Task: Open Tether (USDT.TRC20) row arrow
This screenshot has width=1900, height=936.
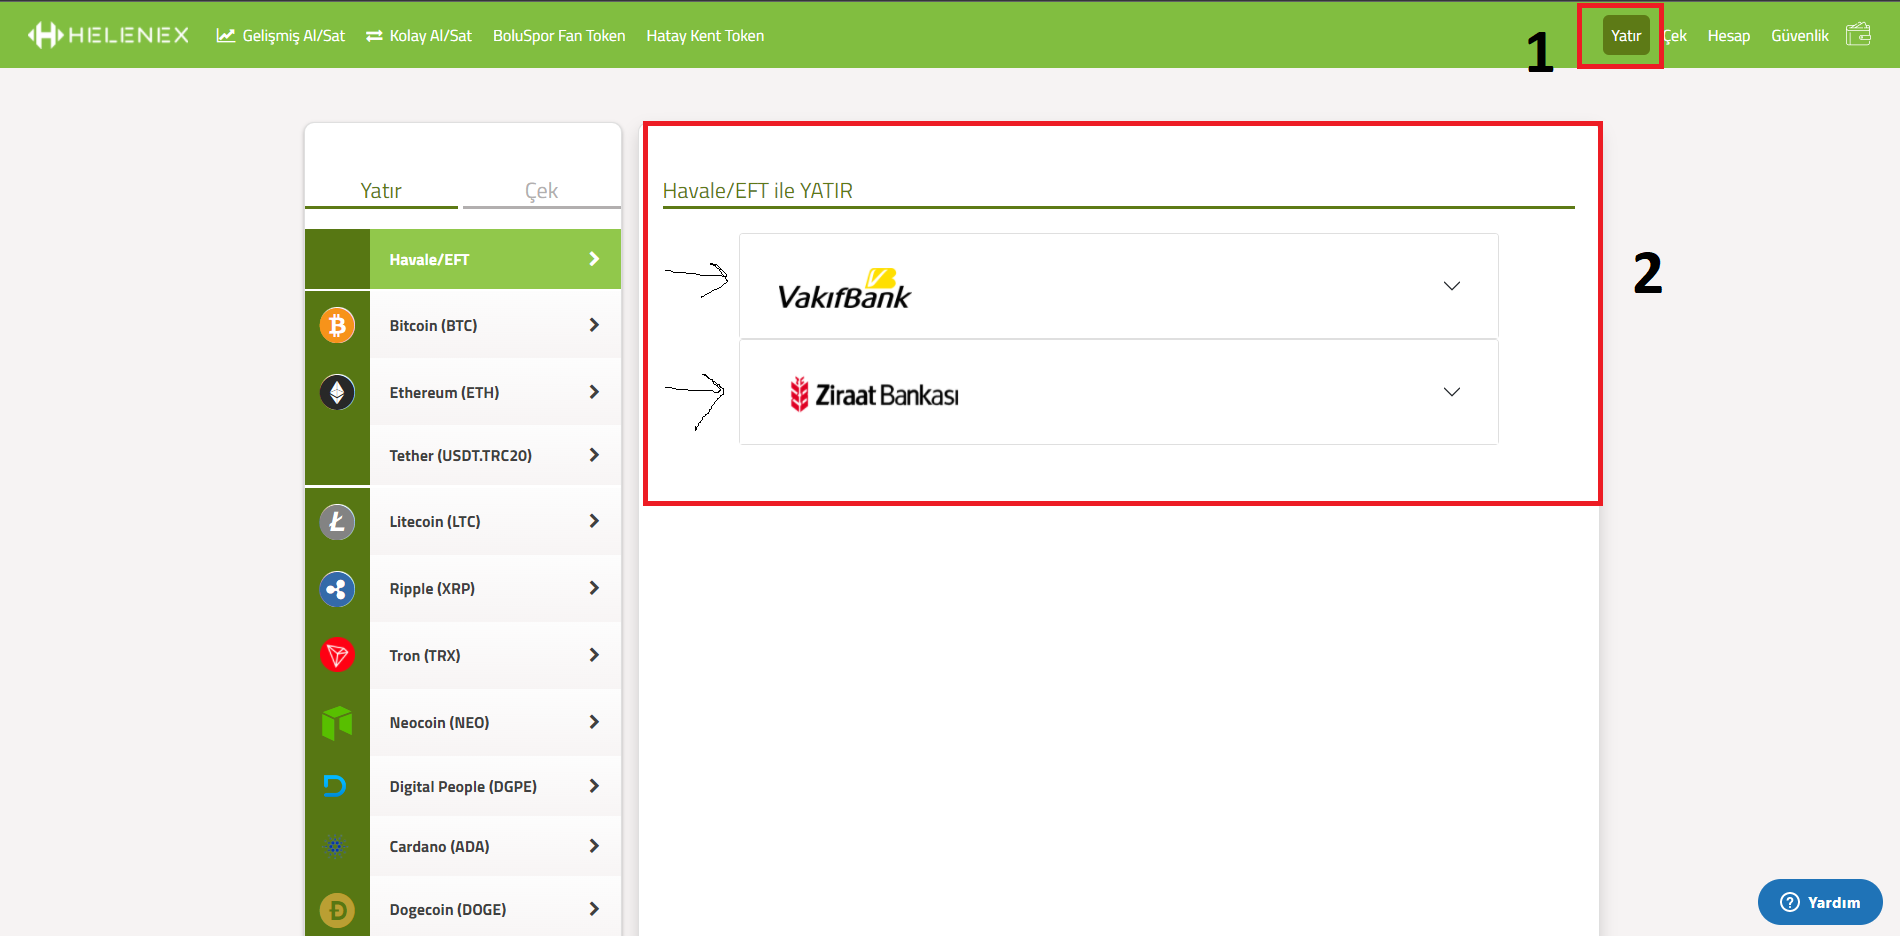Action: click(594, 455)
